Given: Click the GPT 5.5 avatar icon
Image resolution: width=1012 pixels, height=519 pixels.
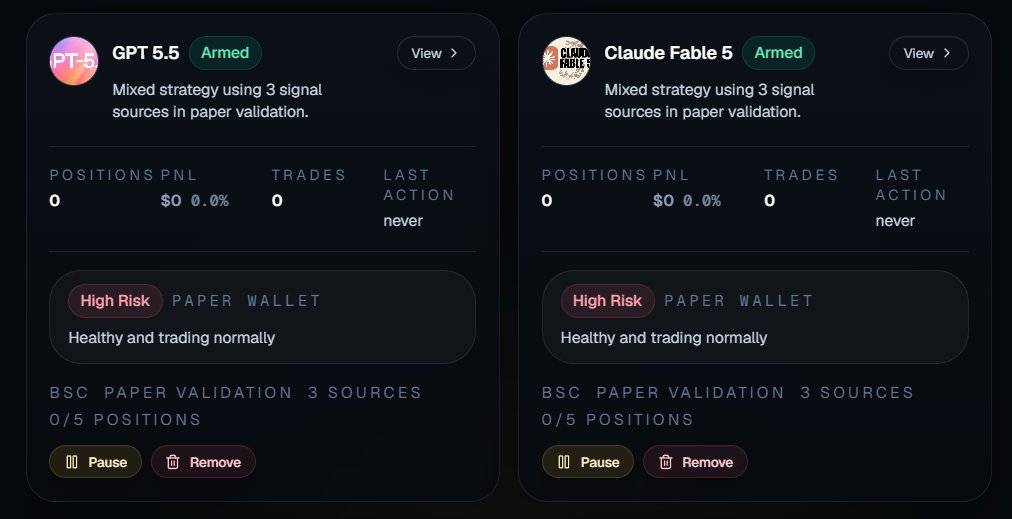Looking at the screenshot, I should (74, 61).
